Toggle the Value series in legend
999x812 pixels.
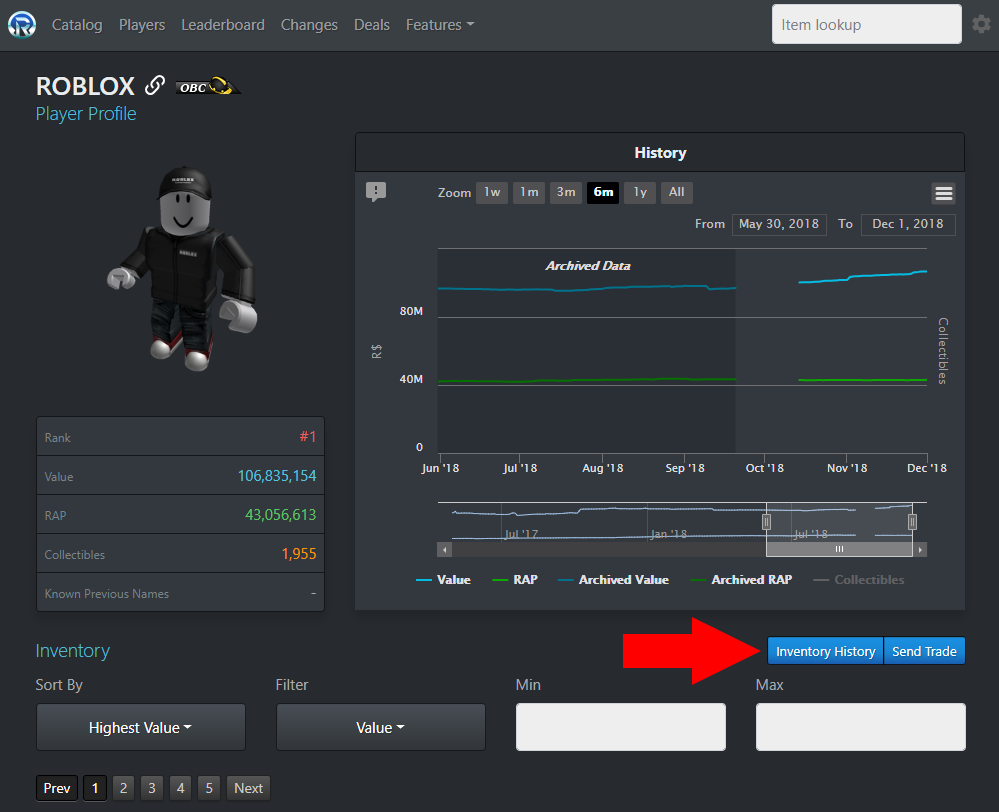click(x=443, y=579)
